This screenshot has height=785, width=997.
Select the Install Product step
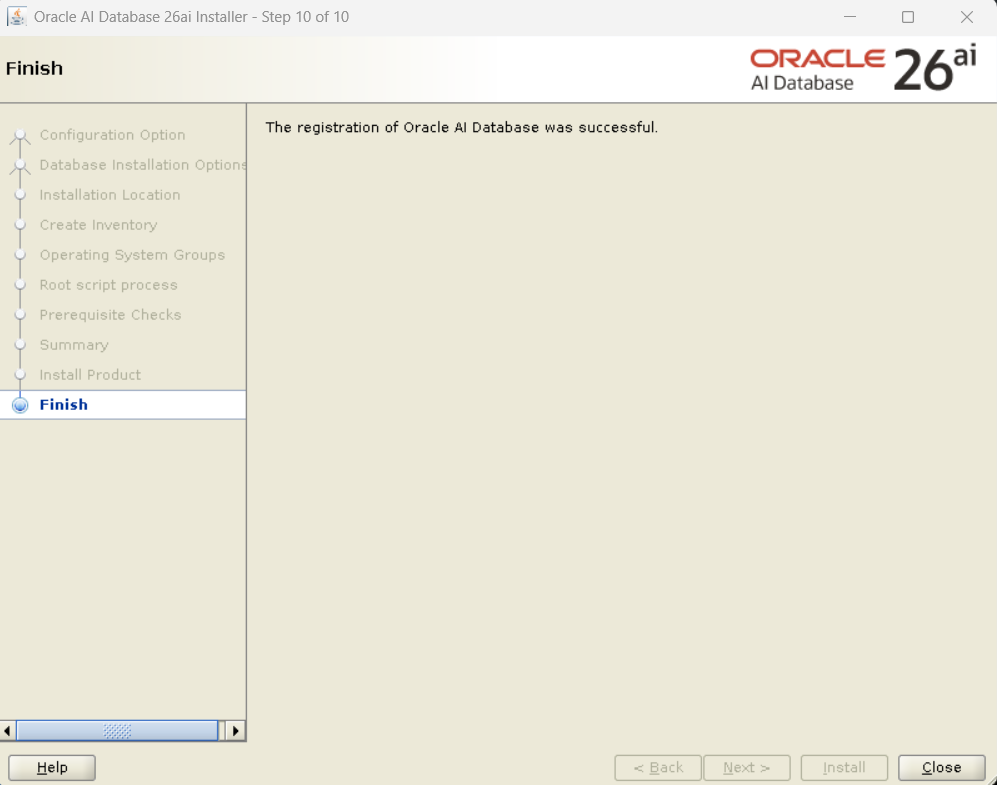90,375
